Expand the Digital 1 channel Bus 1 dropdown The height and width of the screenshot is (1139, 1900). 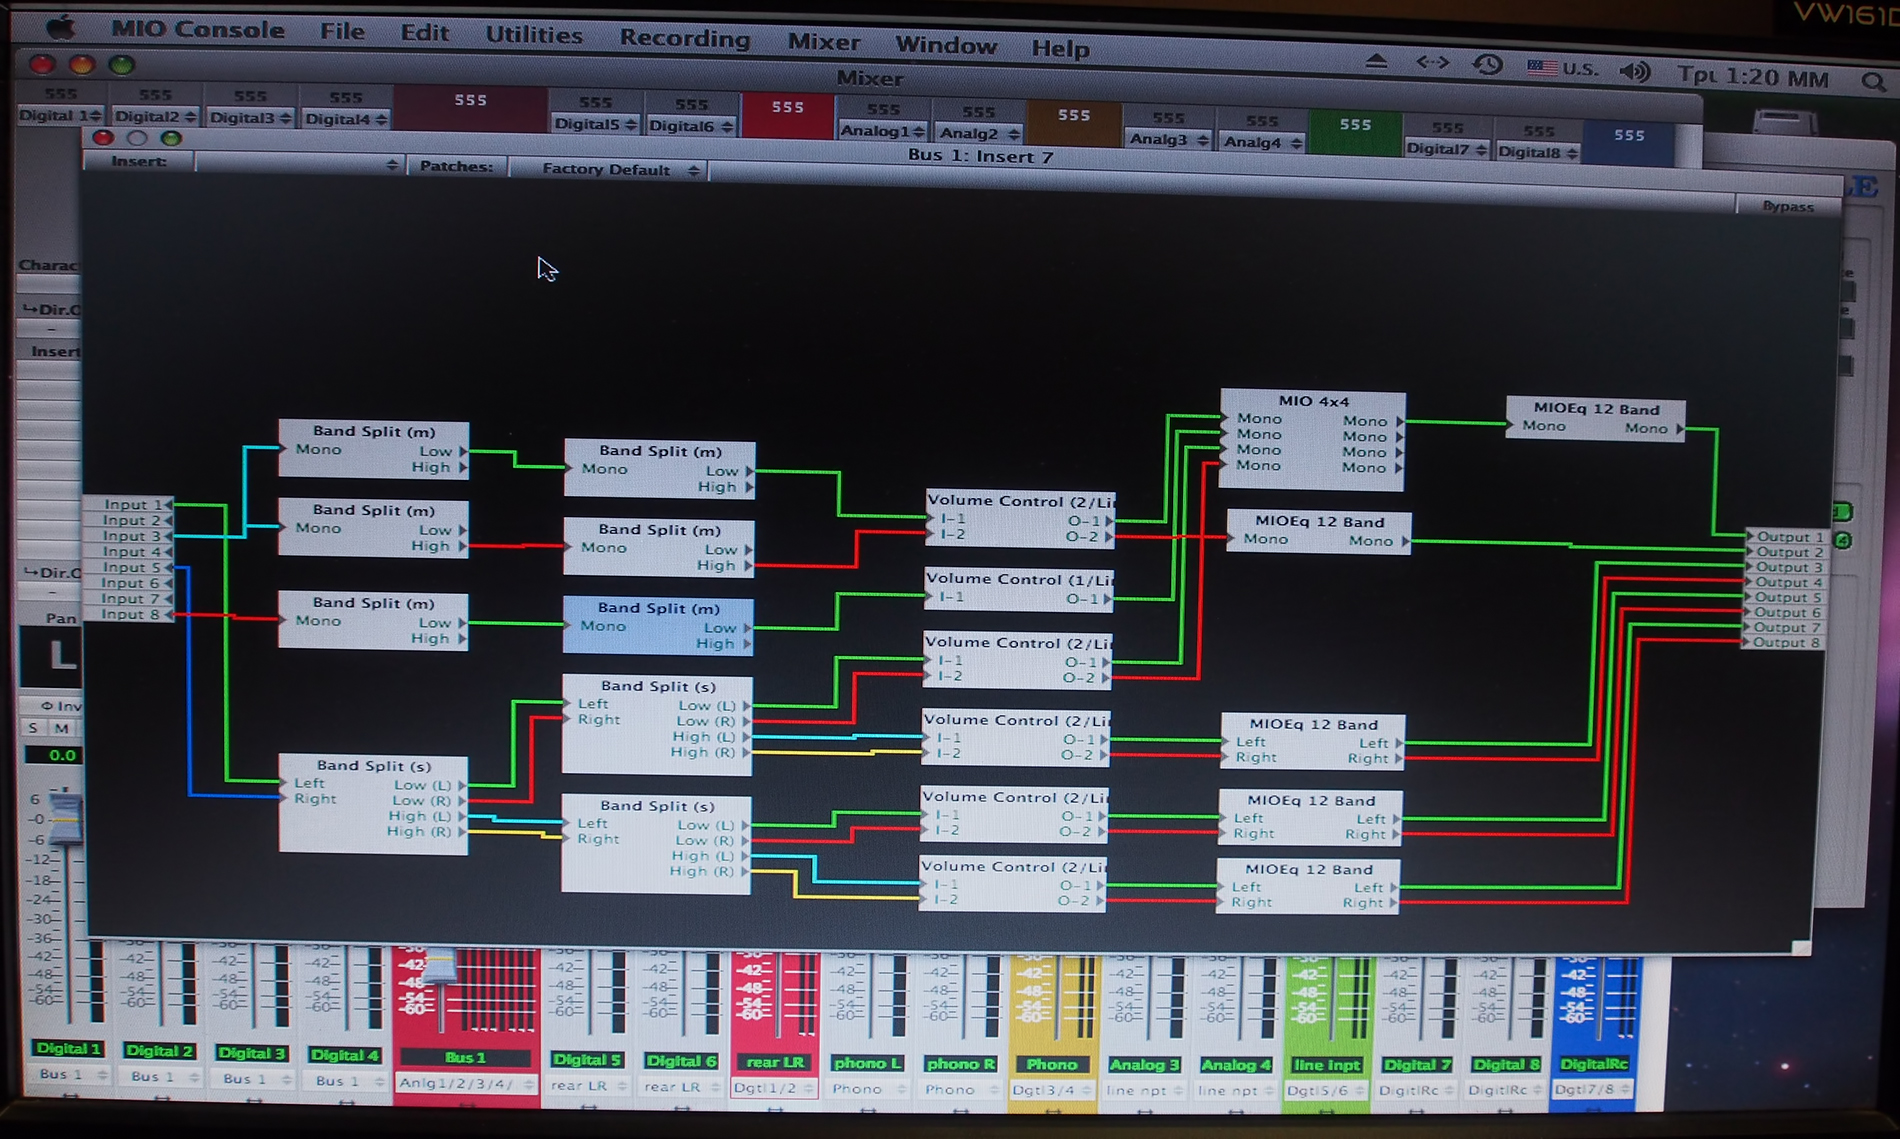(x=70, y=1074)
